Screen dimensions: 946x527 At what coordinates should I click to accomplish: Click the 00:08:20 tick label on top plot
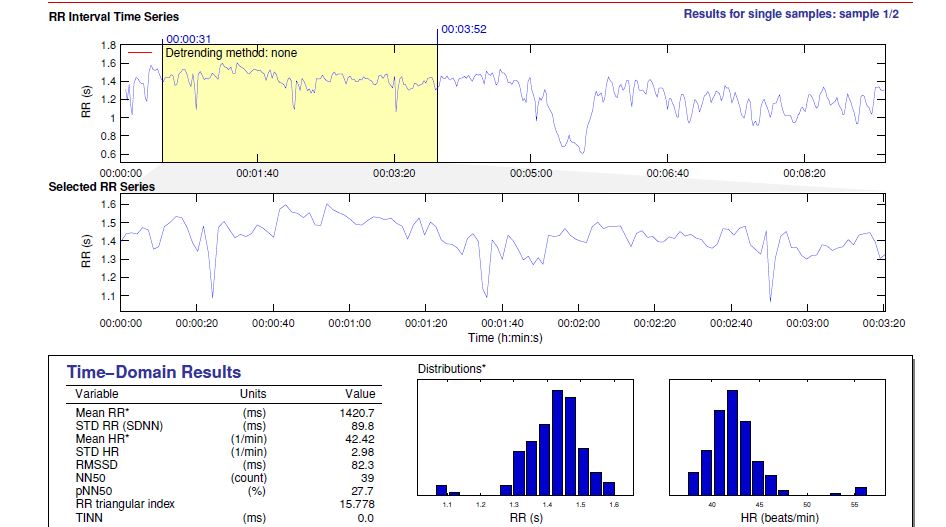[x=804, y=173]
